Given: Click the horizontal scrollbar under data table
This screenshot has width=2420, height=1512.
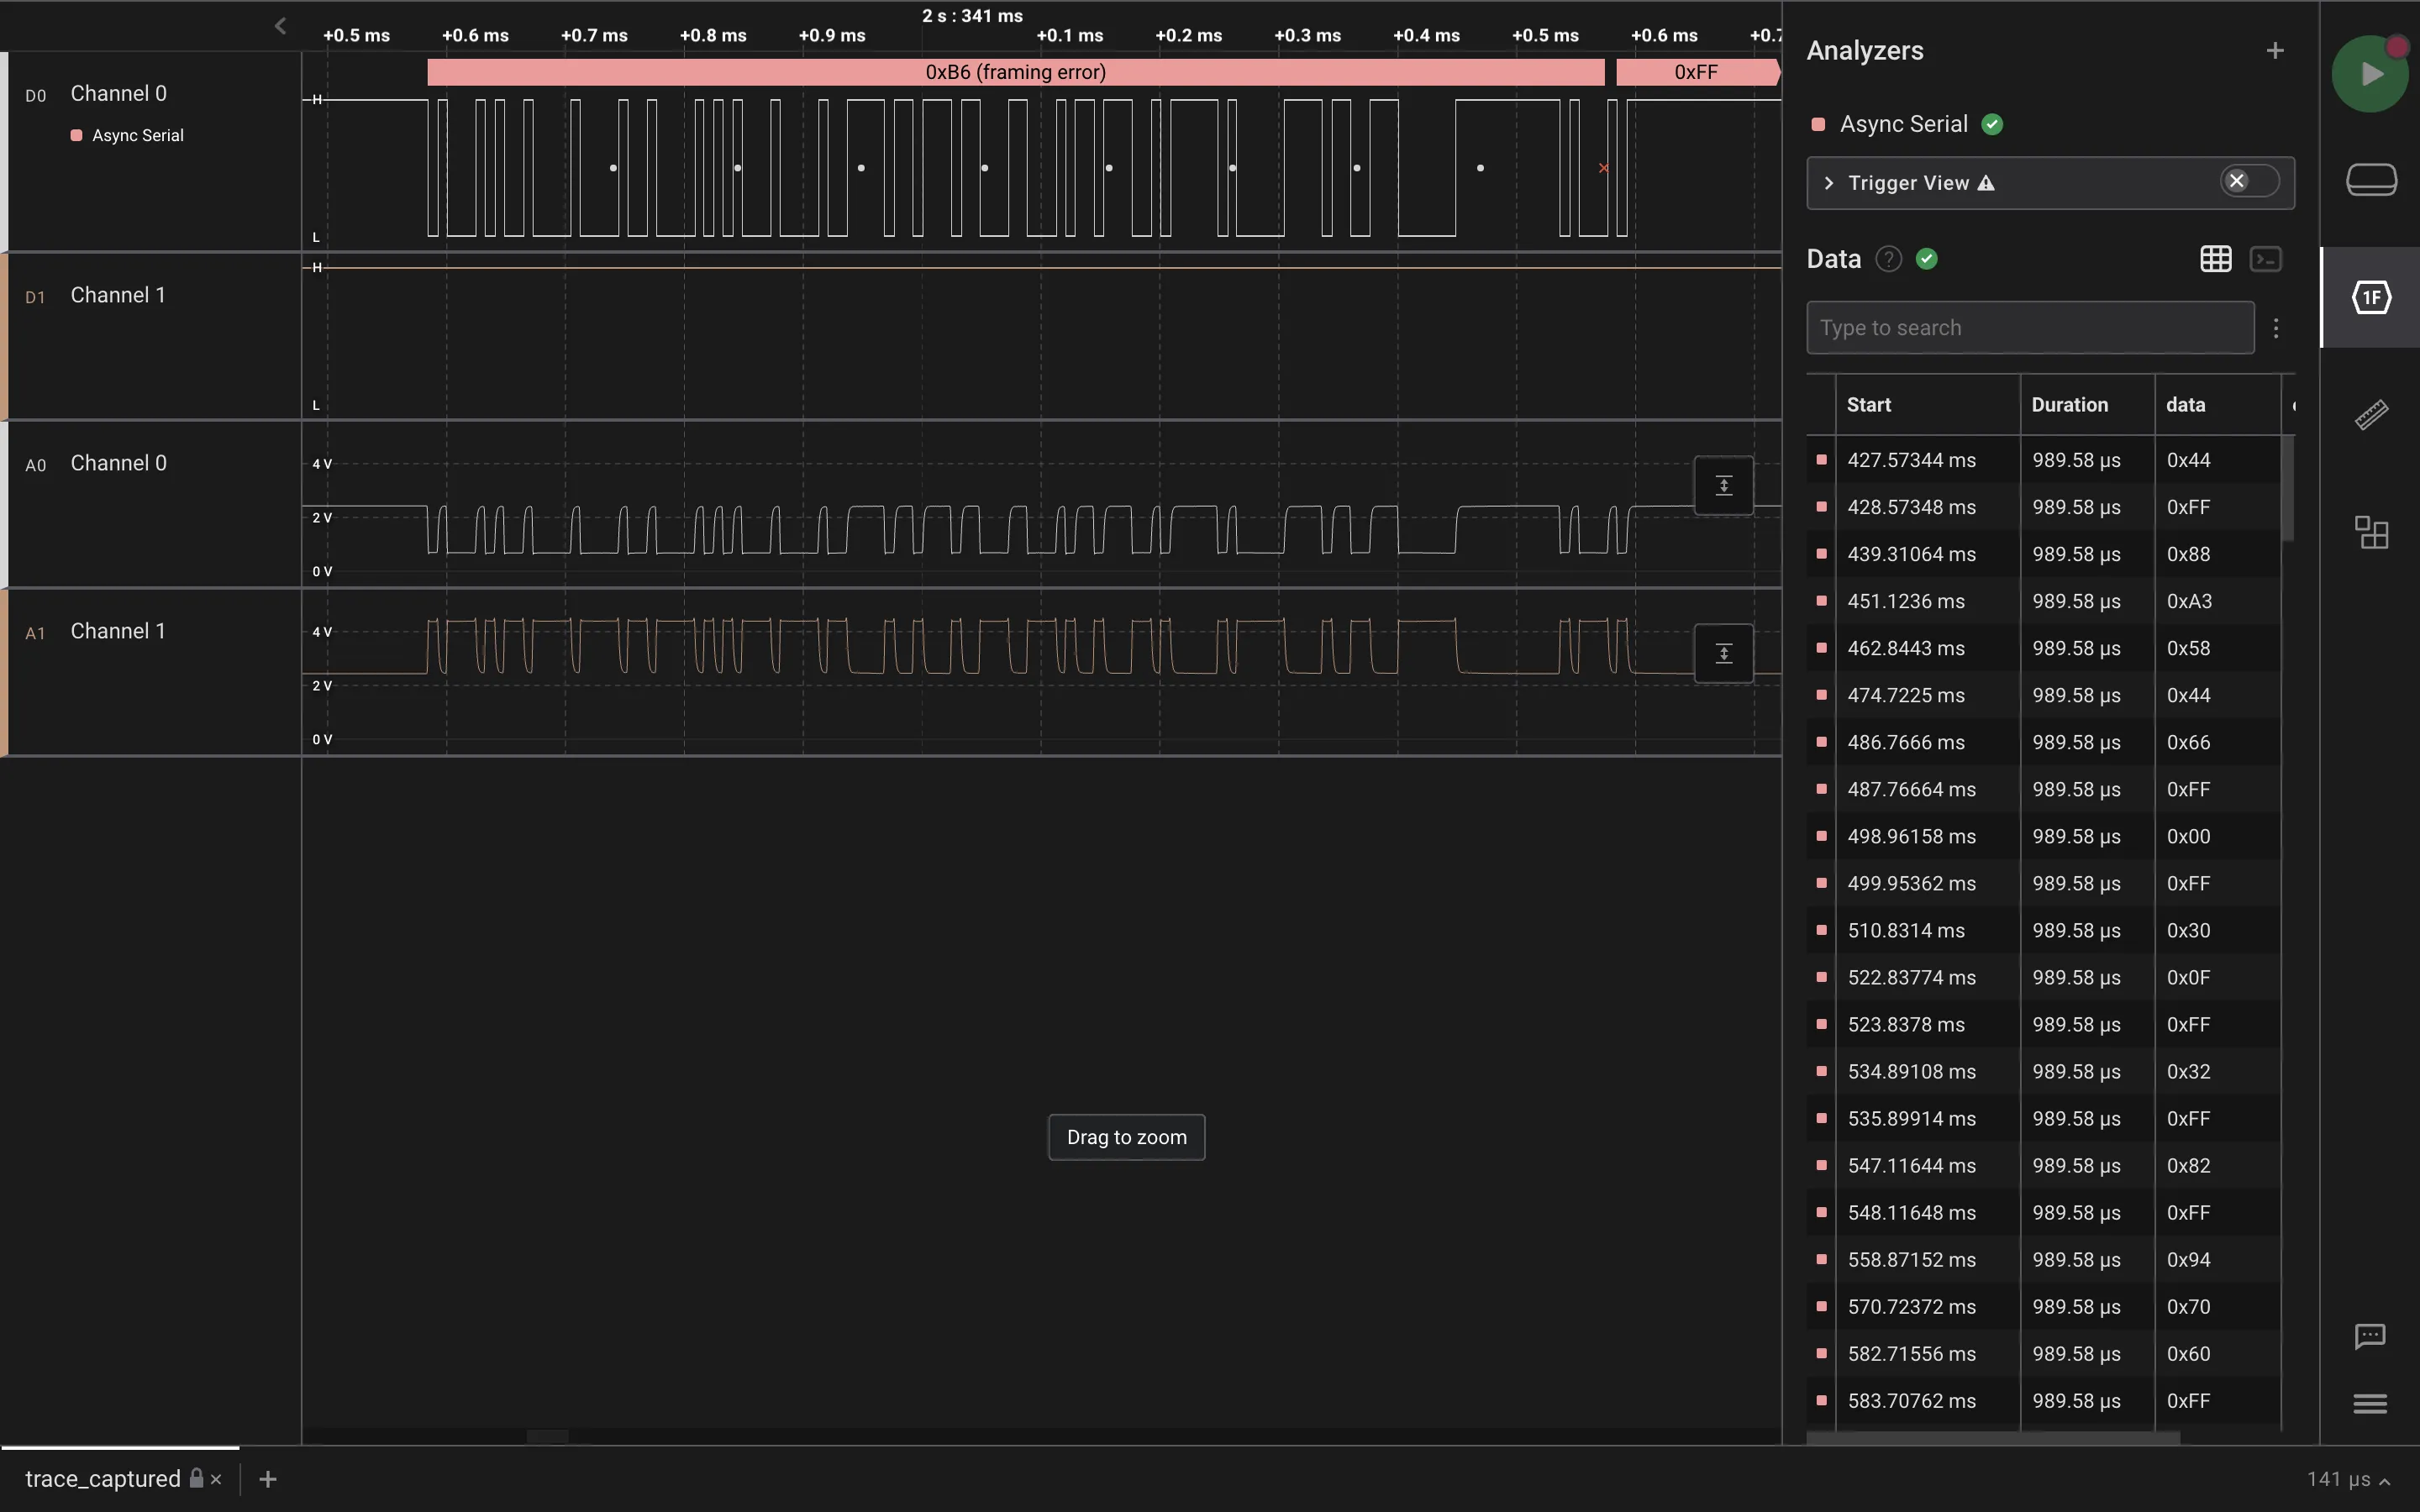Looking at the screenshot, I should click(x=1993, y=1438).
